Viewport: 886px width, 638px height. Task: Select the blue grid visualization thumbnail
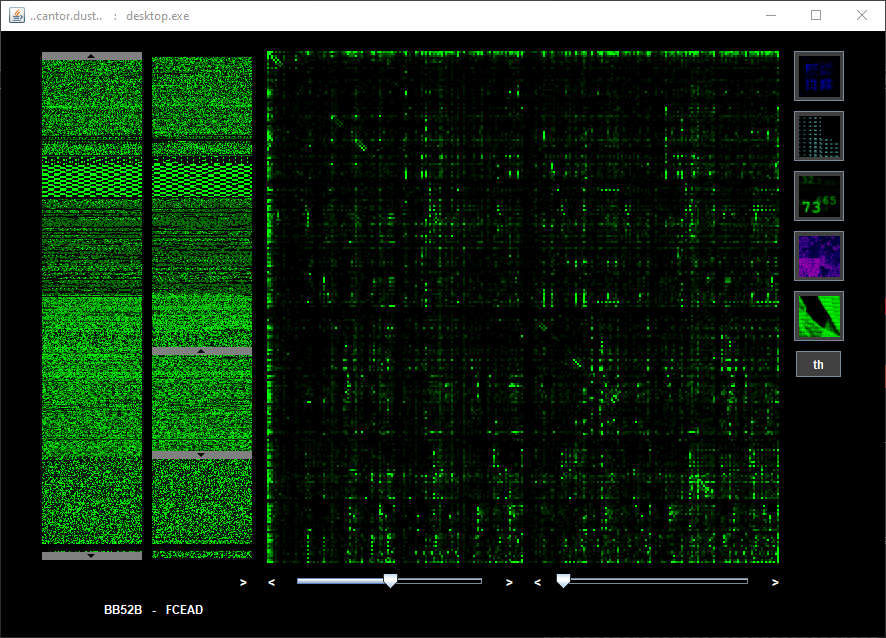click(818, 76)
